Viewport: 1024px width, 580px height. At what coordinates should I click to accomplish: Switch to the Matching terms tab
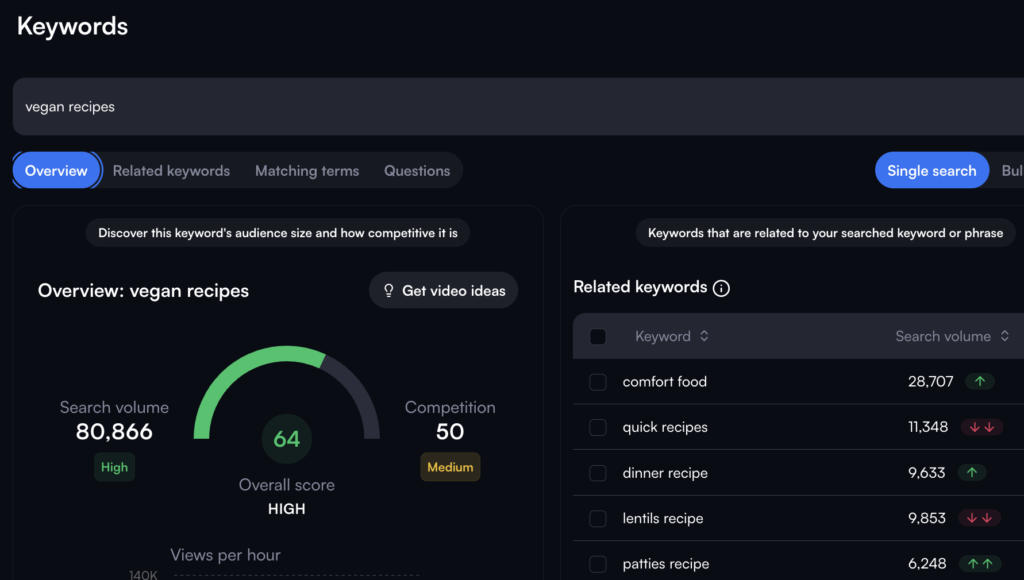pos(307,170)
